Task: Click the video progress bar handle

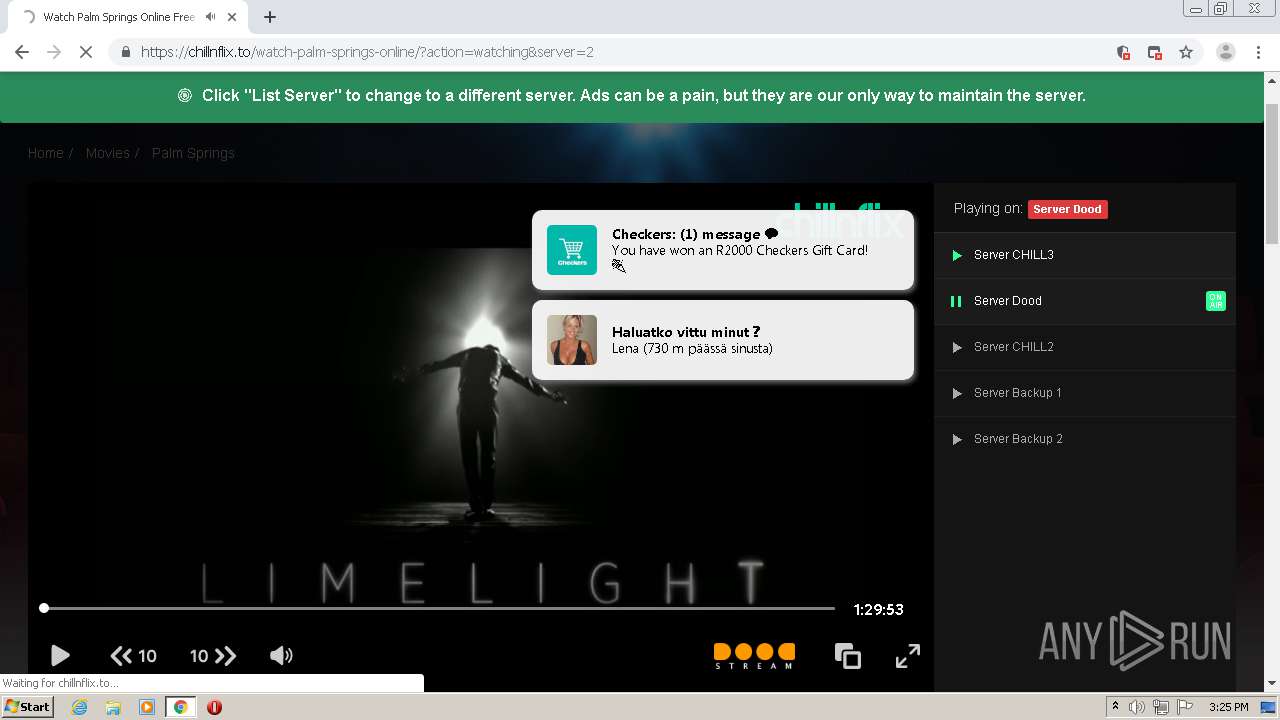Action: click(44, 608)
